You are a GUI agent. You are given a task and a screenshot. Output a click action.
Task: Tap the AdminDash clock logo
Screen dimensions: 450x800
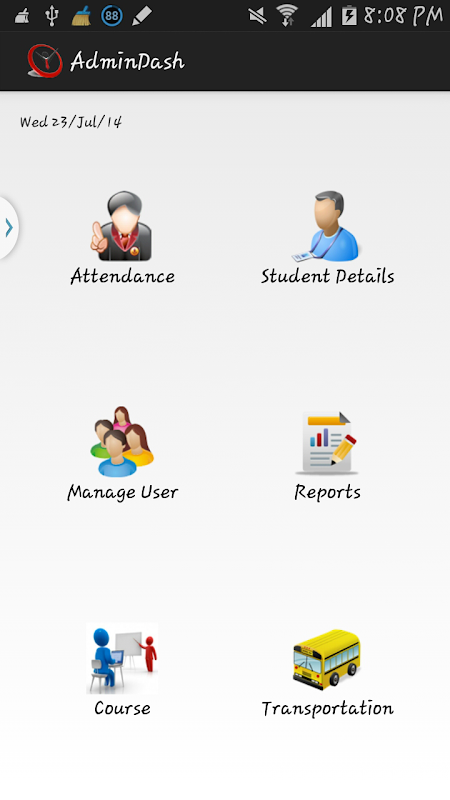45,61
